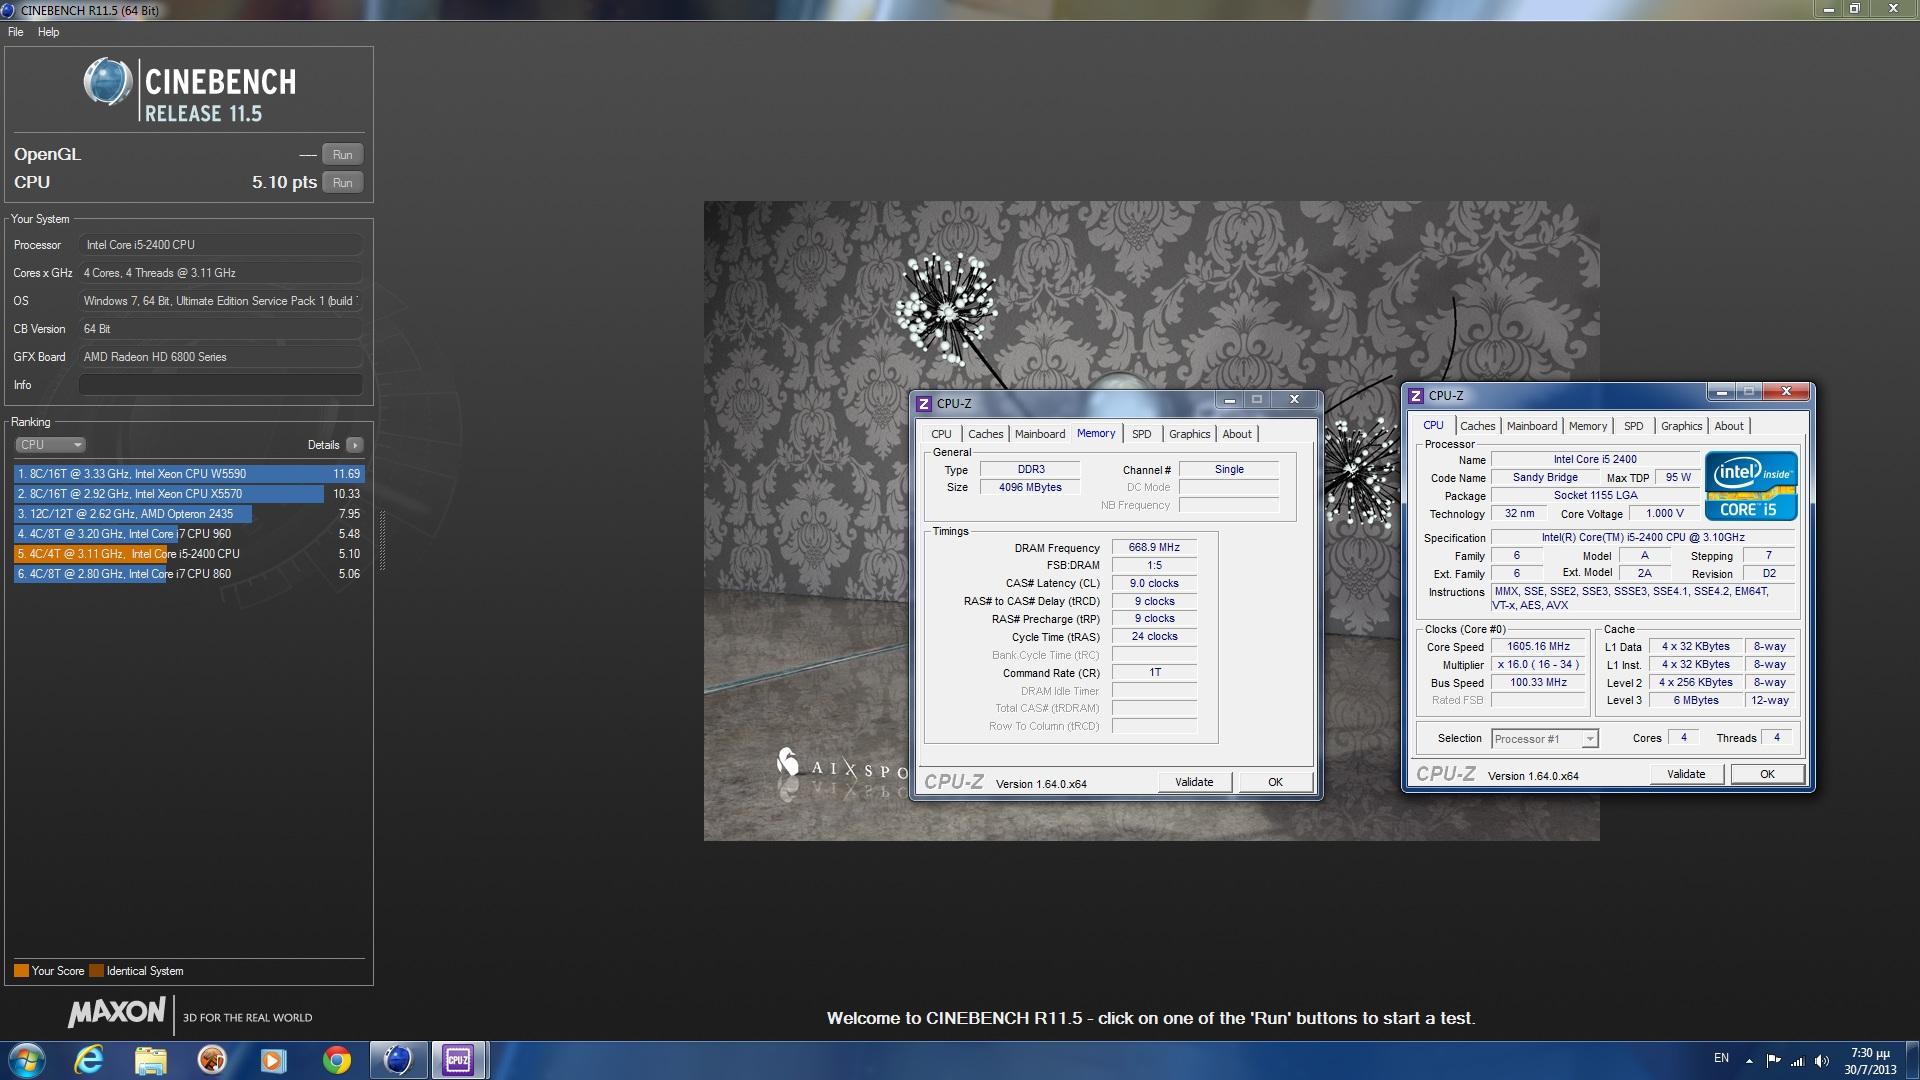Open the Processor #1 selection dropdown
This screenshot has width=1920, height=1080.
tap(1545, 739)
